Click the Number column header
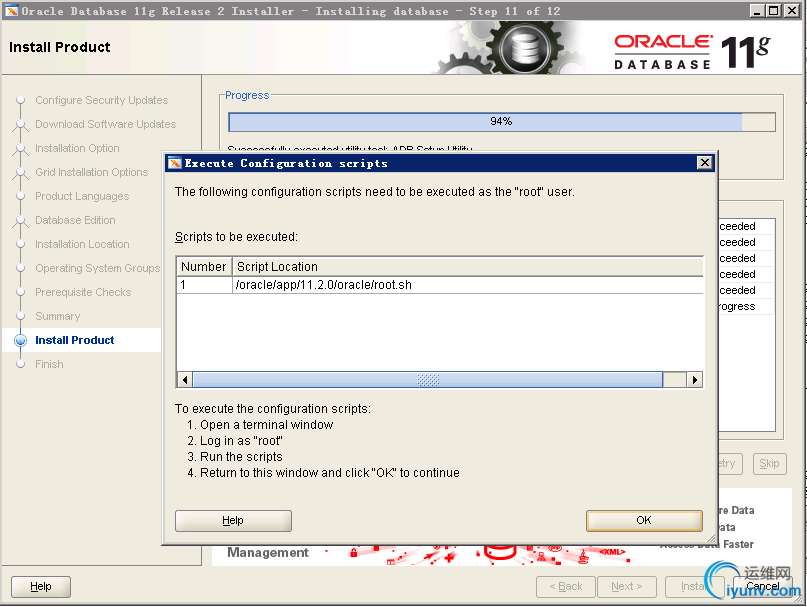The image size is (807, 607). [204, 267]
